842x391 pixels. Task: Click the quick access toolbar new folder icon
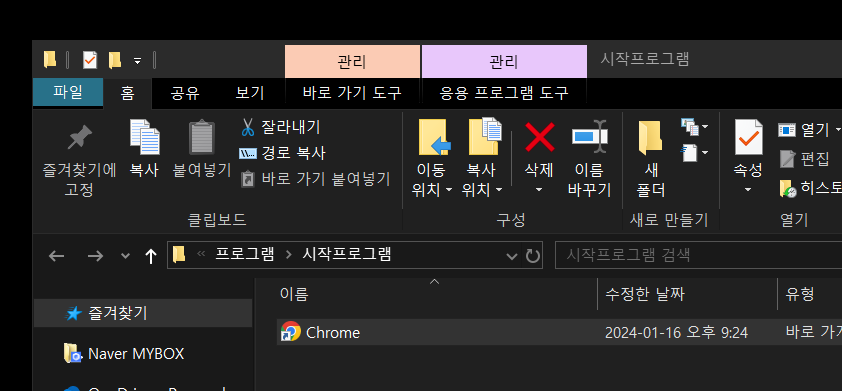(x=114, y=60)
